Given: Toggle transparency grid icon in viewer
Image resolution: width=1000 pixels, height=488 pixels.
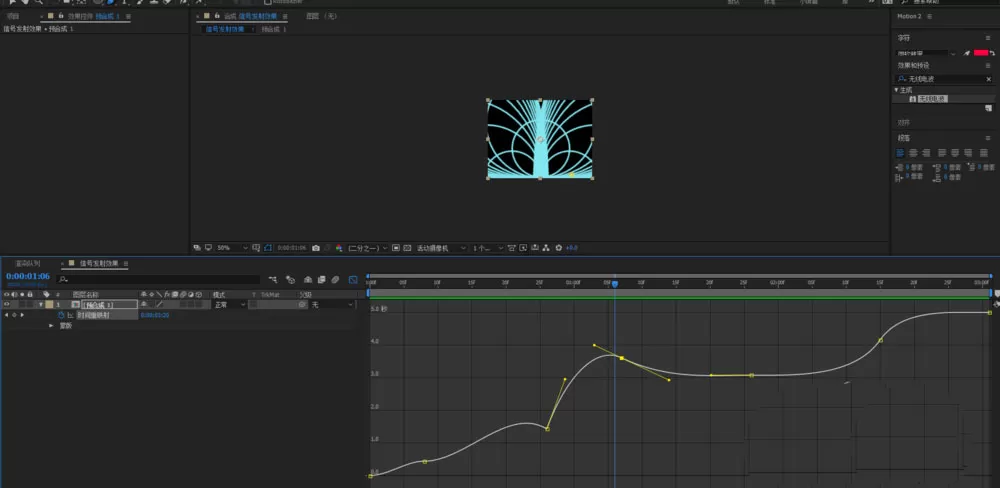Looking at the screenshot, I should [406, 248].
